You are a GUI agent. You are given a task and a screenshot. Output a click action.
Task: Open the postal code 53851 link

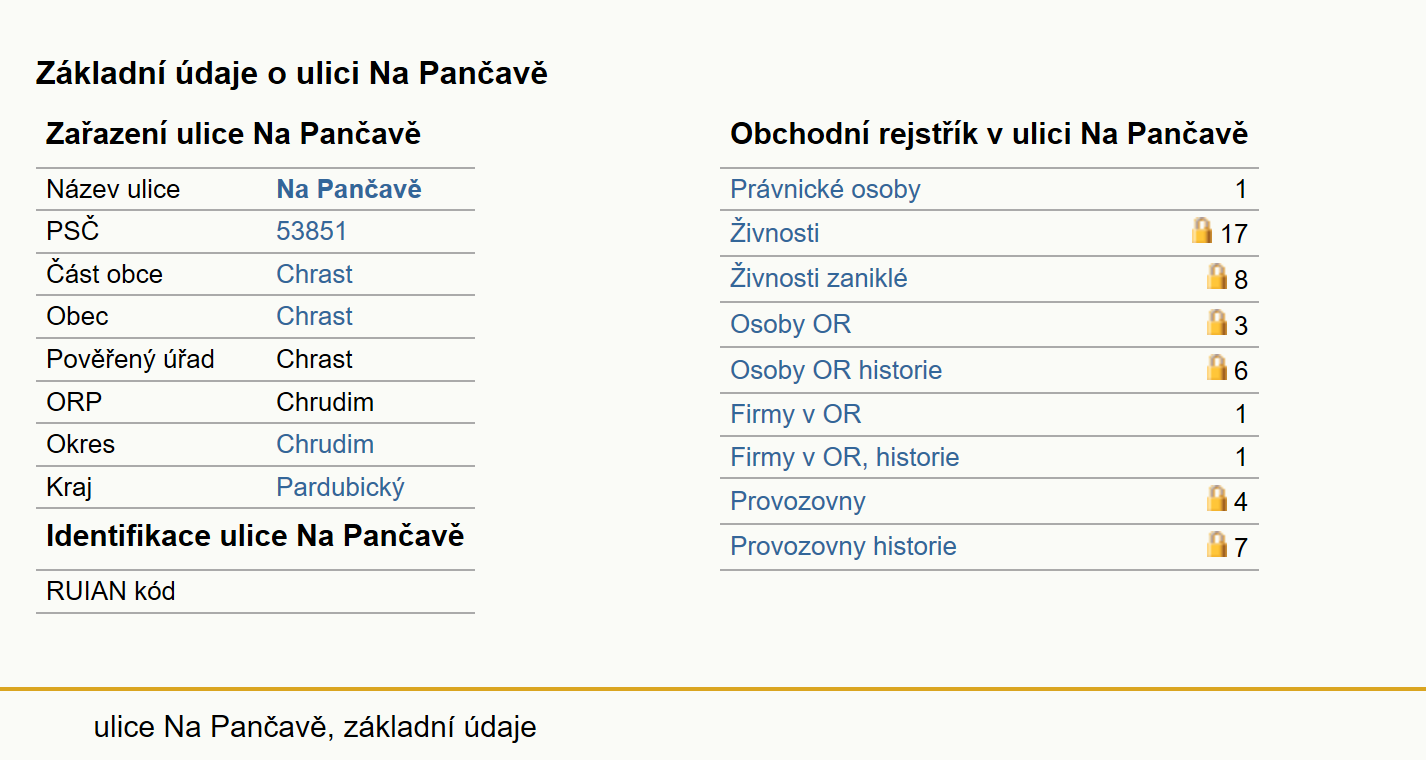pyautogui.click(x=312, y=231)
